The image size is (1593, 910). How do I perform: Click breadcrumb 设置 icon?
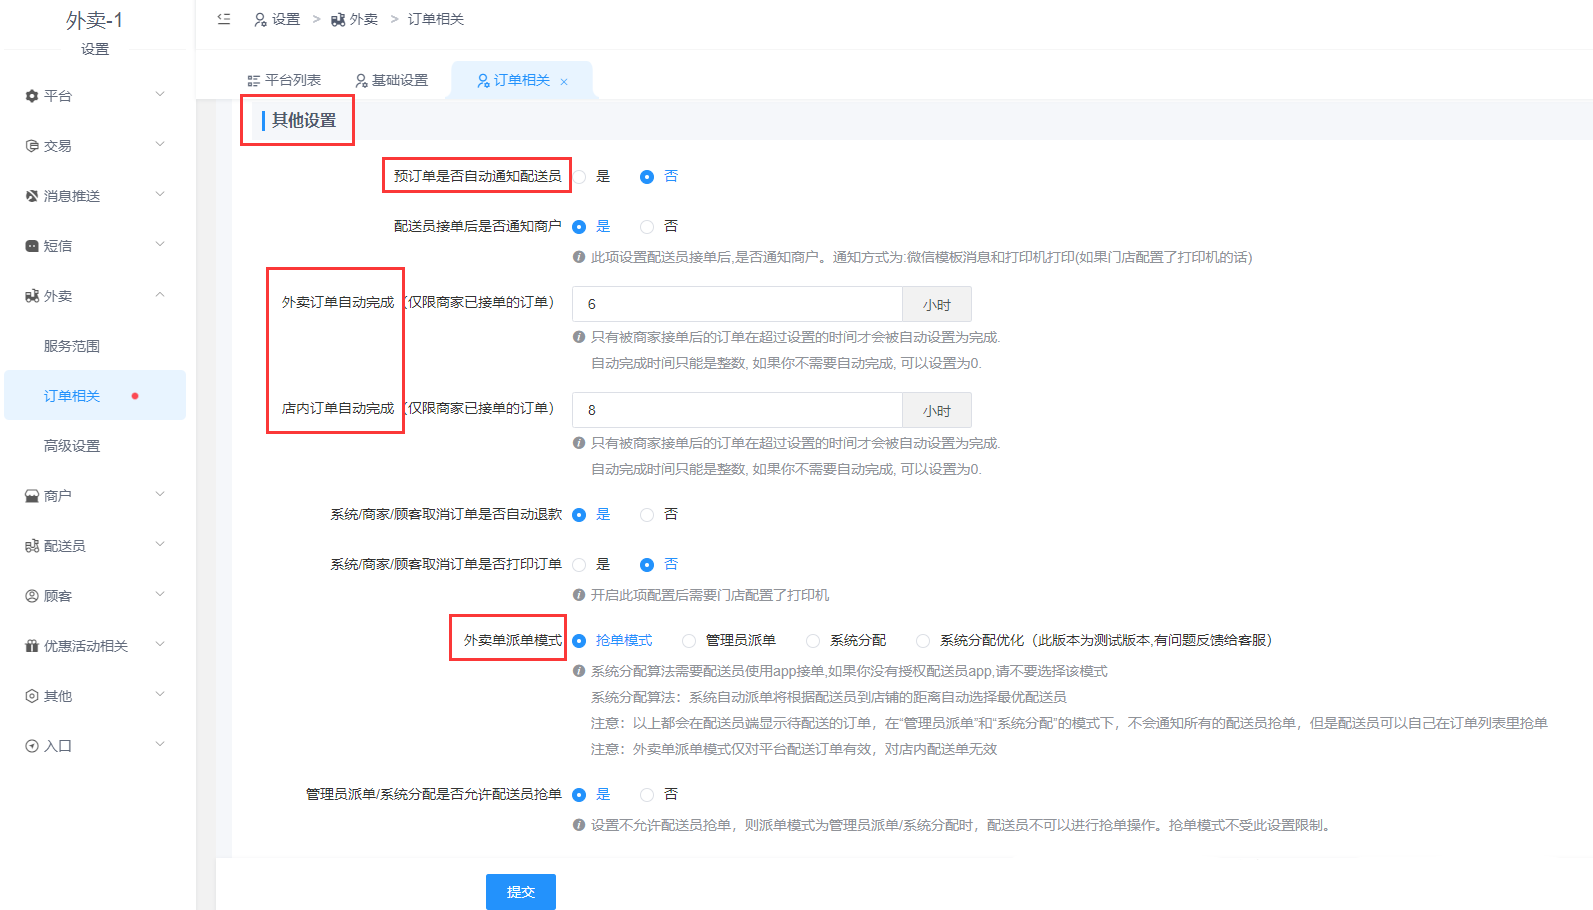click(x=261, y=20)
